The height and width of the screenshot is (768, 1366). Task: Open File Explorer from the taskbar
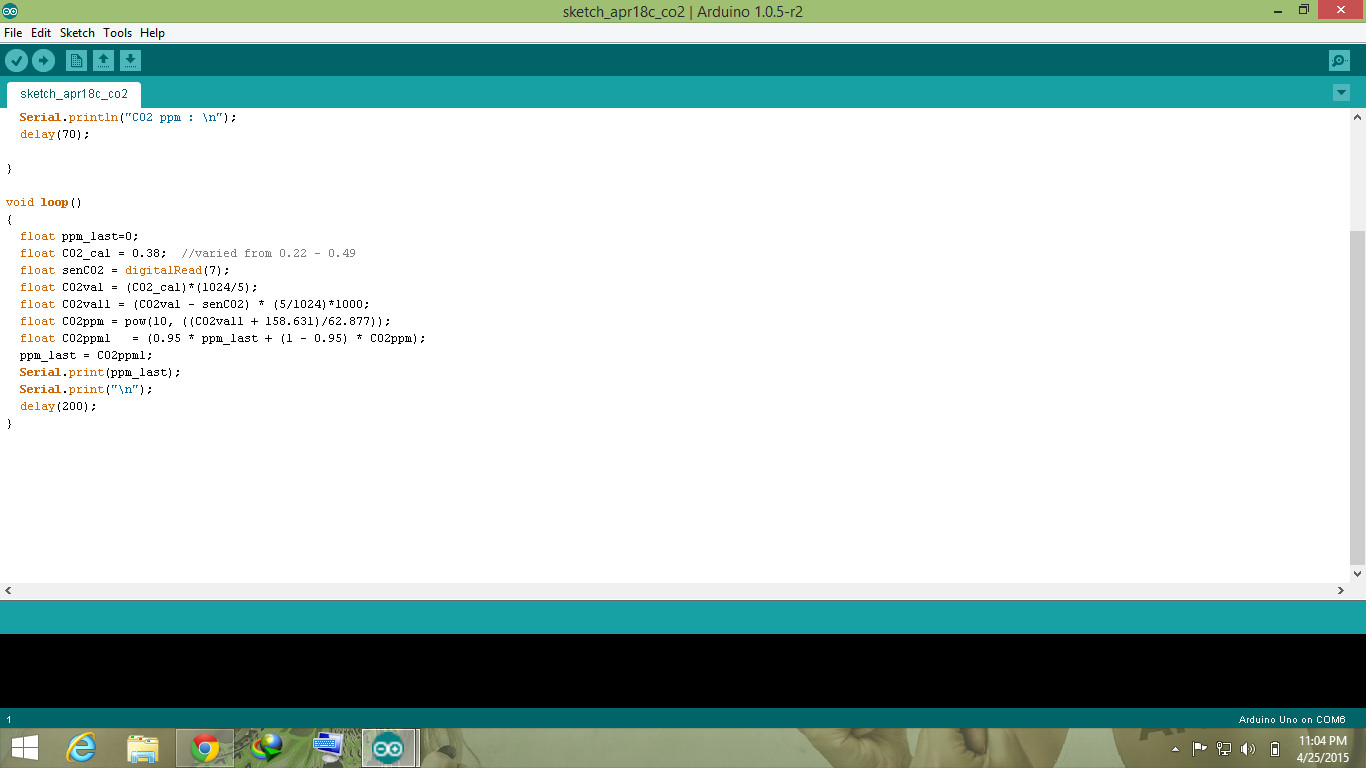143,748
